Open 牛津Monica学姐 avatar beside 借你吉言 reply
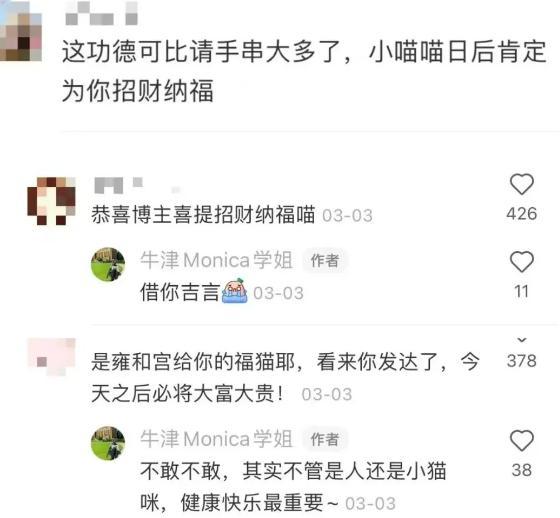Viewport: 560px width, 518px height. coord(108,264)
